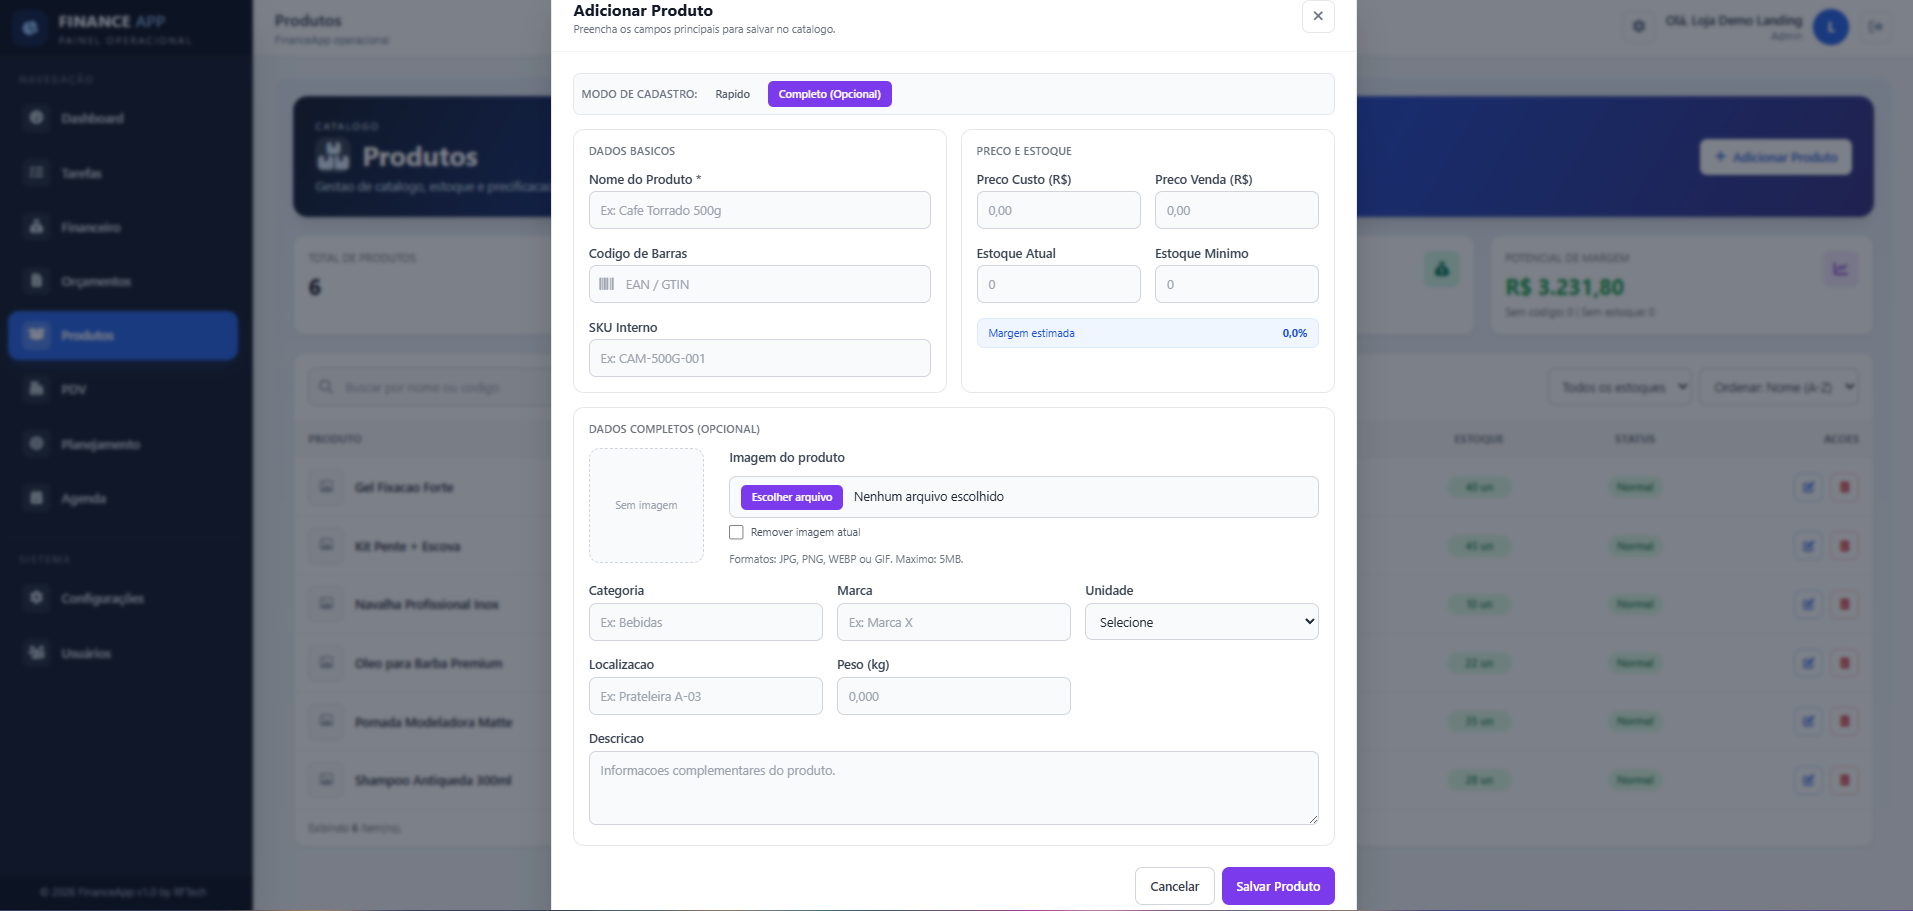Select the Estoque Atual field
Screen dimensions: 1913x911
pyautogui.click(x=1058, y=284)
